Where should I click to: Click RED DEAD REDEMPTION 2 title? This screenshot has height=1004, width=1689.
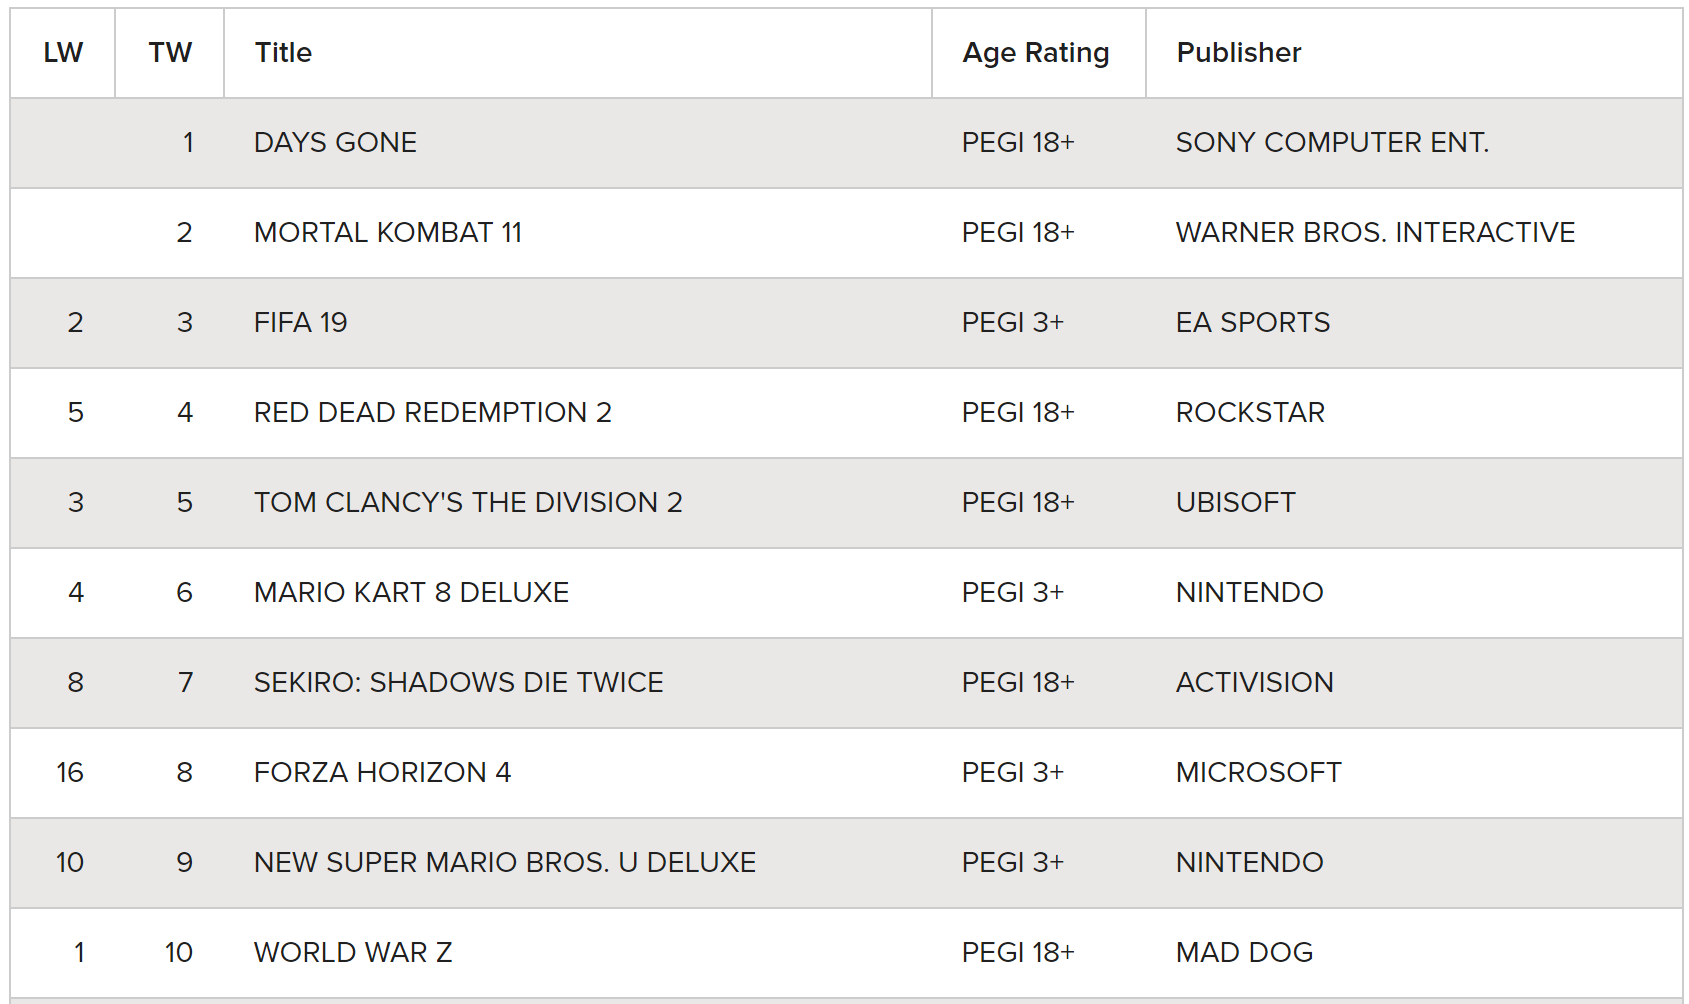coord(433,413)
